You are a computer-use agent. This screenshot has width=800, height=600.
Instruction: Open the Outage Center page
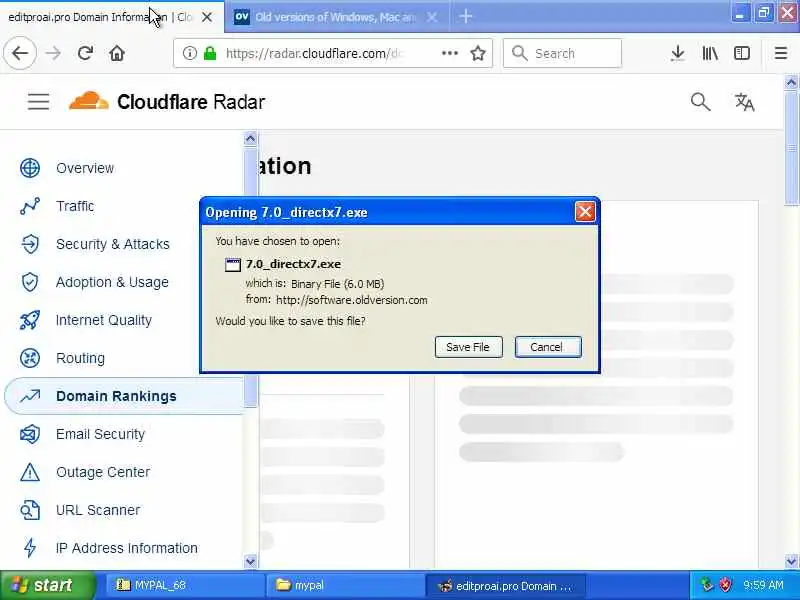tap(103, 472)
